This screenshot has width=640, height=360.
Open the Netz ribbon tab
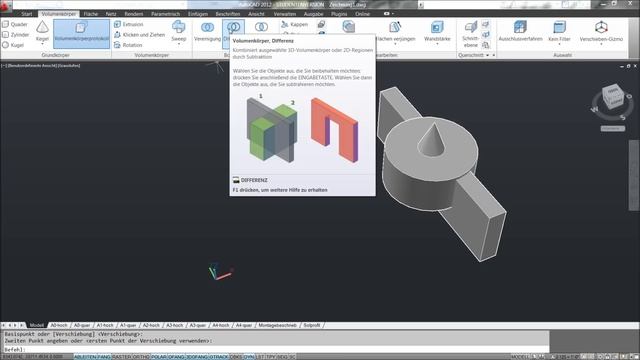coord(111,14)
